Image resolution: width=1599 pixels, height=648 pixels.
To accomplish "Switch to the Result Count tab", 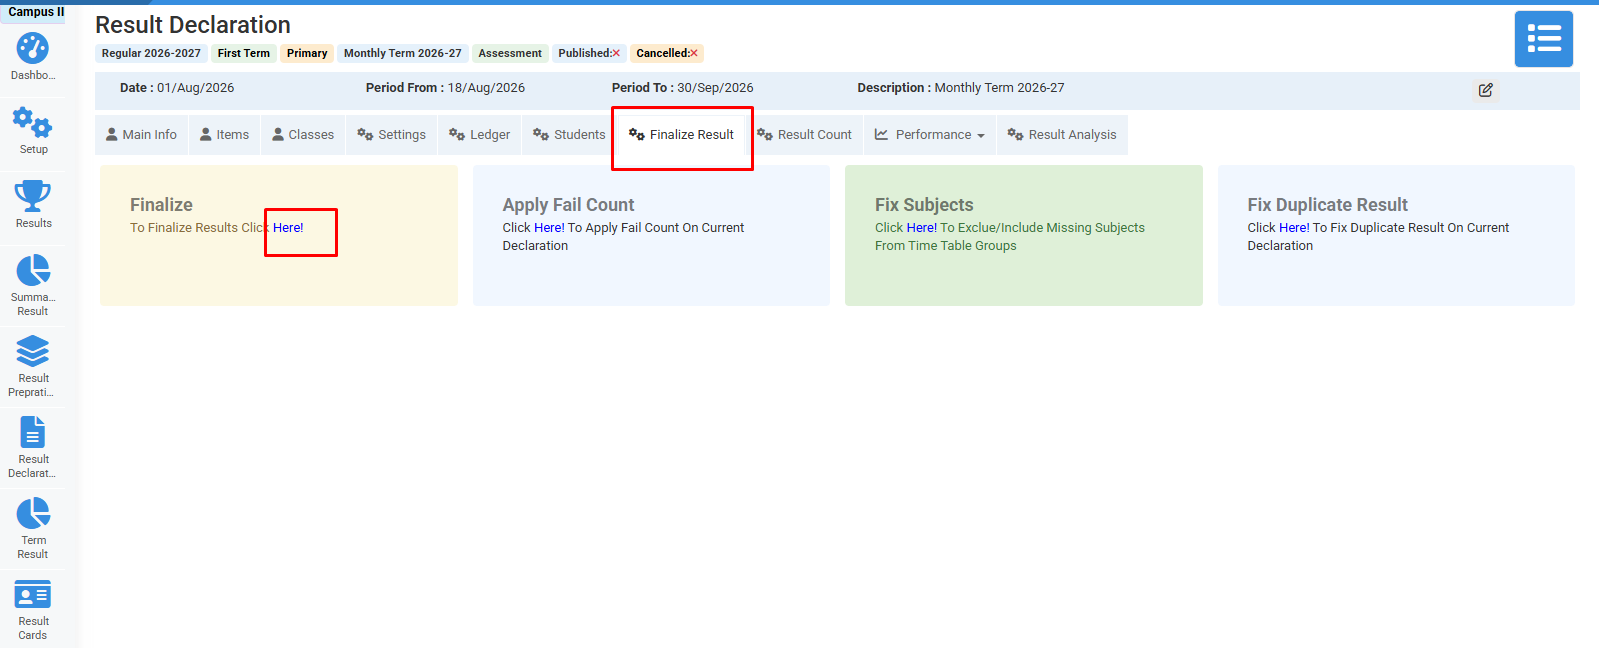I will [804, 135].
